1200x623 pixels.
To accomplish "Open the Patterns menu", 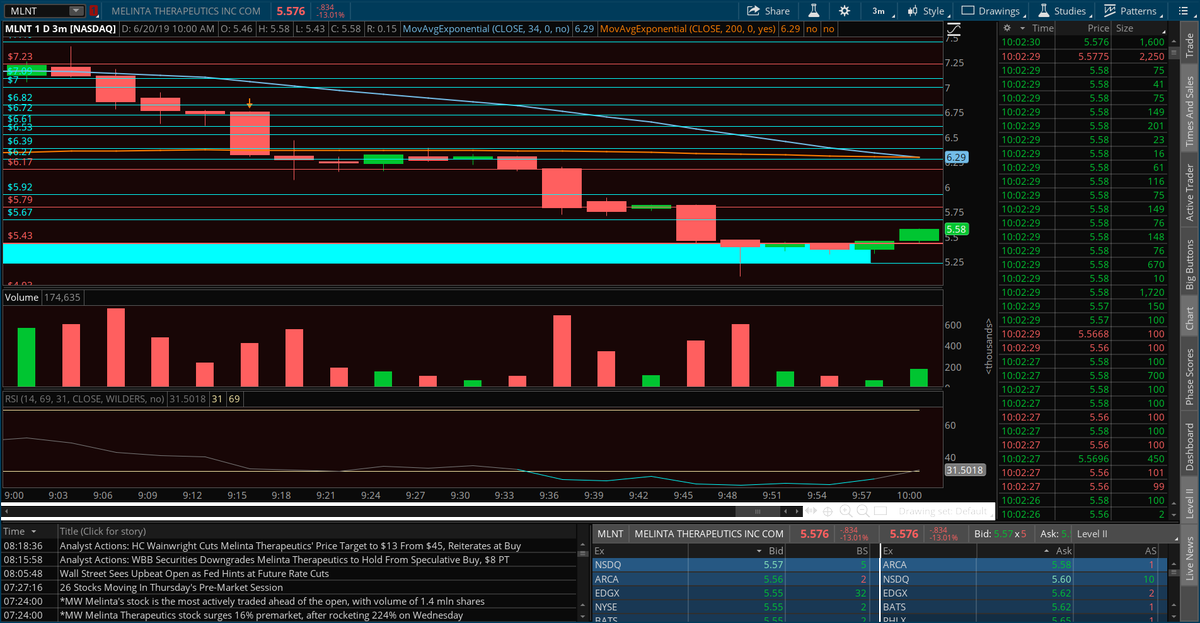I will click(1131, 11).
